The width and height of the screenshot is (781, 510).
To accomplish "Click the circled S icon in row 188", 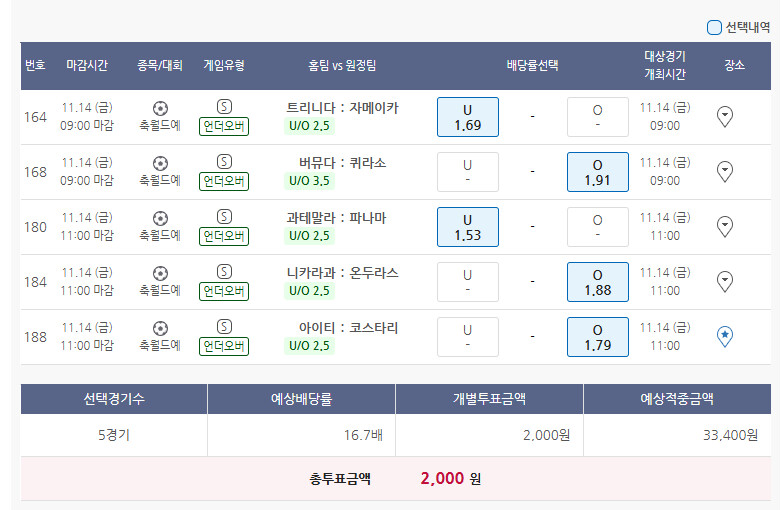I will click(224, 327).
